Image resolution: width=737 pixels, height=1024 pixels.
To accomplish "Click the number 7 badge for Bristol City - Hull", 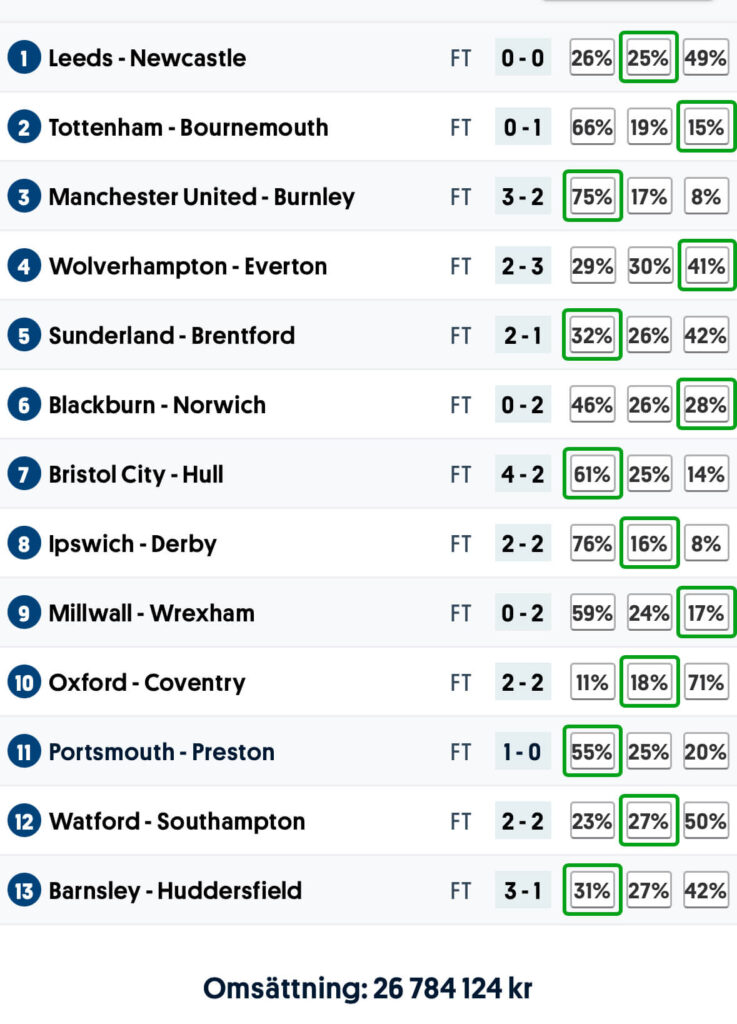I will tap(24, 474).
